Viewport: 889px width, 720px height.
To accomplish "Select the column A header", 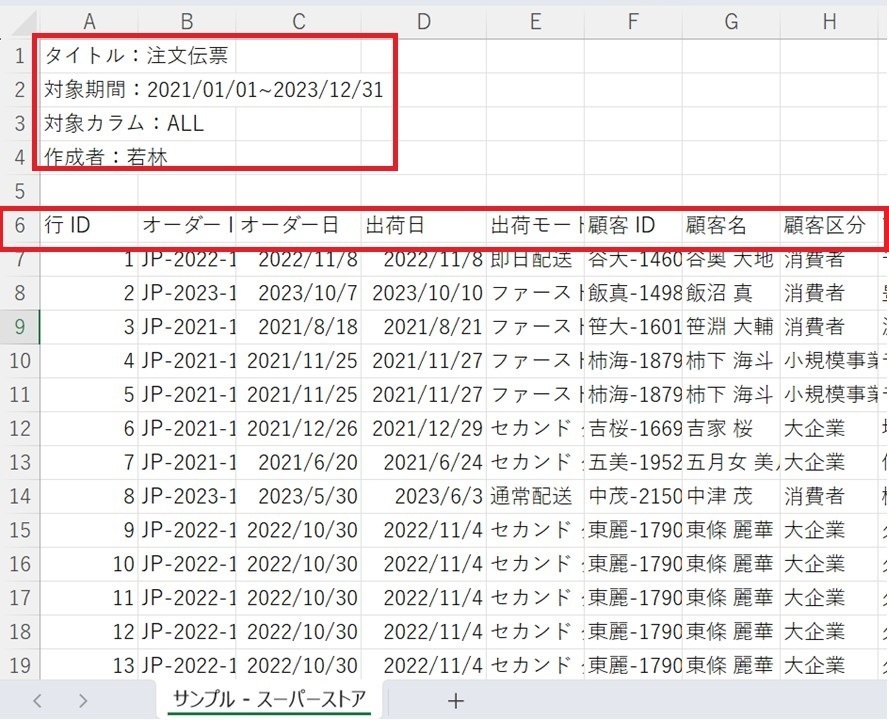I will [x=89, y=21].
